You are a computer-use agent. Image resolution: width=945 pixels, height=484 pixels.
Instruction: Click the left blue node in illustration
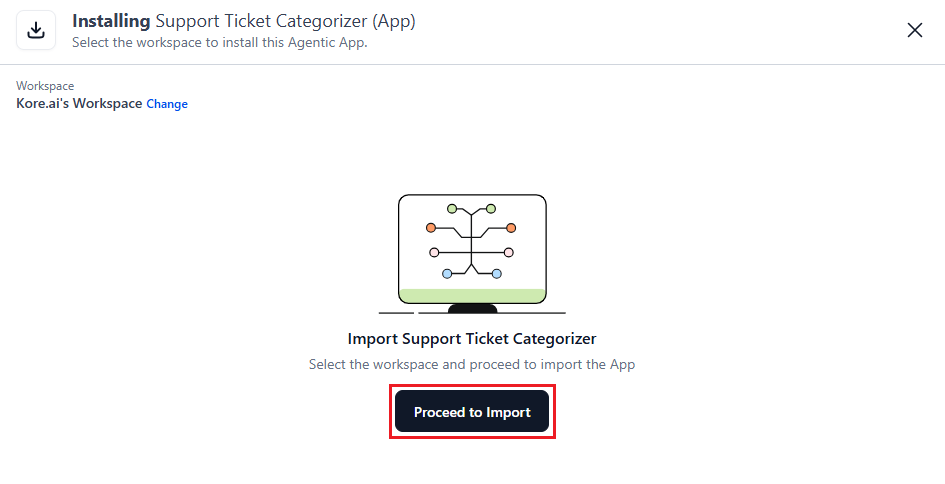[x=447, y=273]
